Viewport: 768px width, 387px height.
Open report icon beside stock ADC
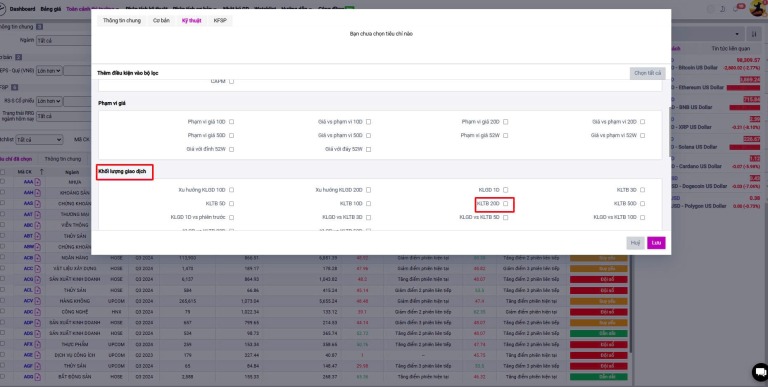click(x=38, y=312)
